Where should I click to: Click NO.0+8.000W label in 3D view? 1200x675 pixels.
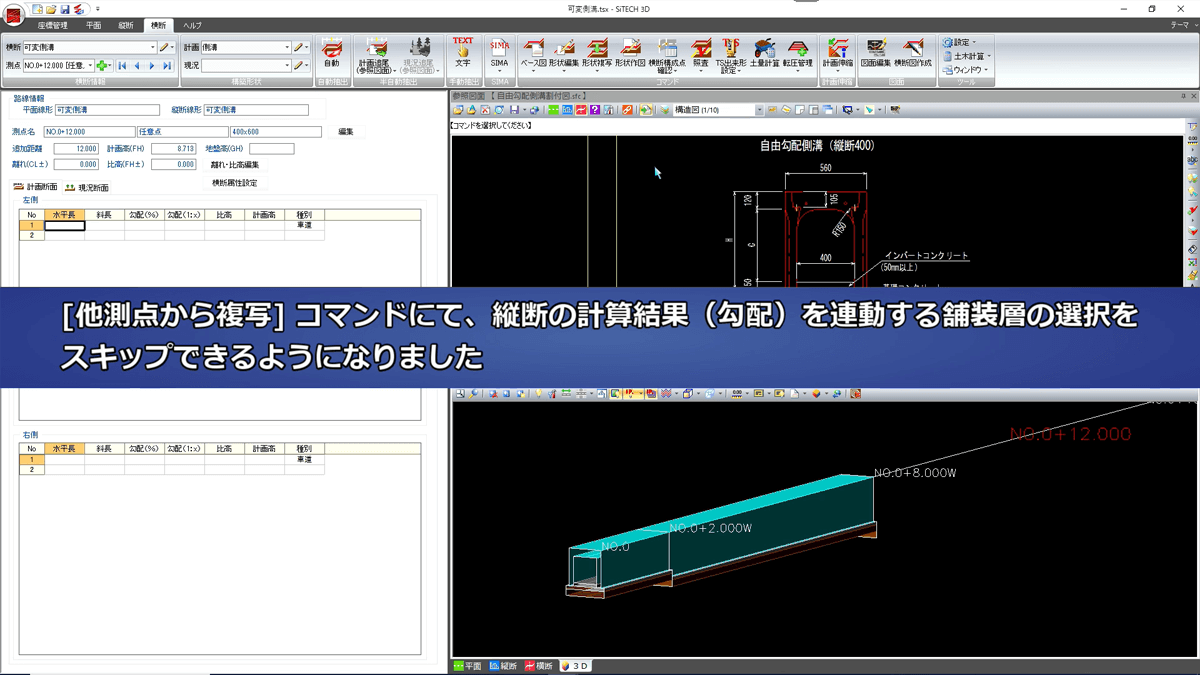[x=915, y=473]
